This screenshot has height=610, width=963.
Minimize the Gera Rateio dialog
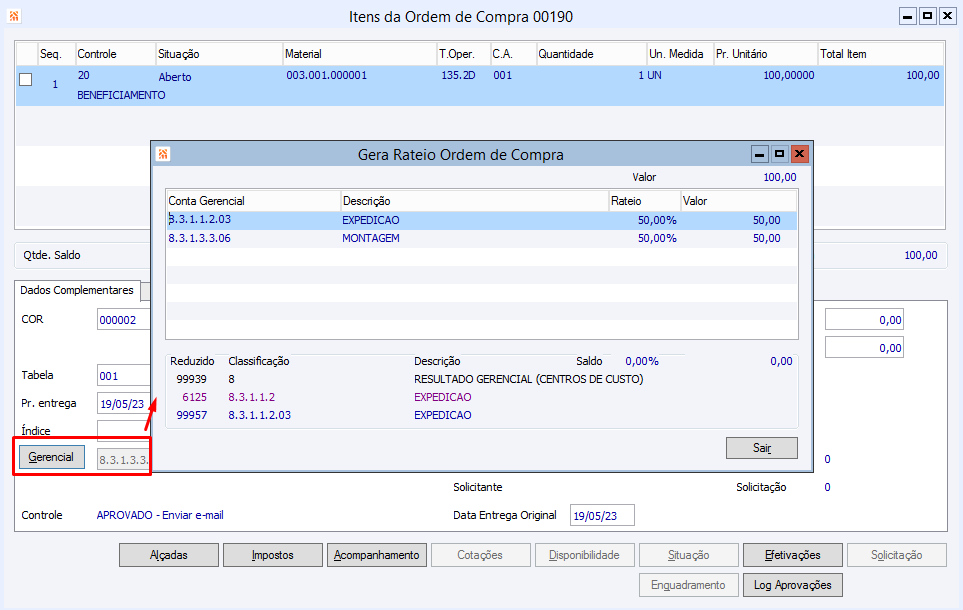pyautogui.click(x=760, y=154)
